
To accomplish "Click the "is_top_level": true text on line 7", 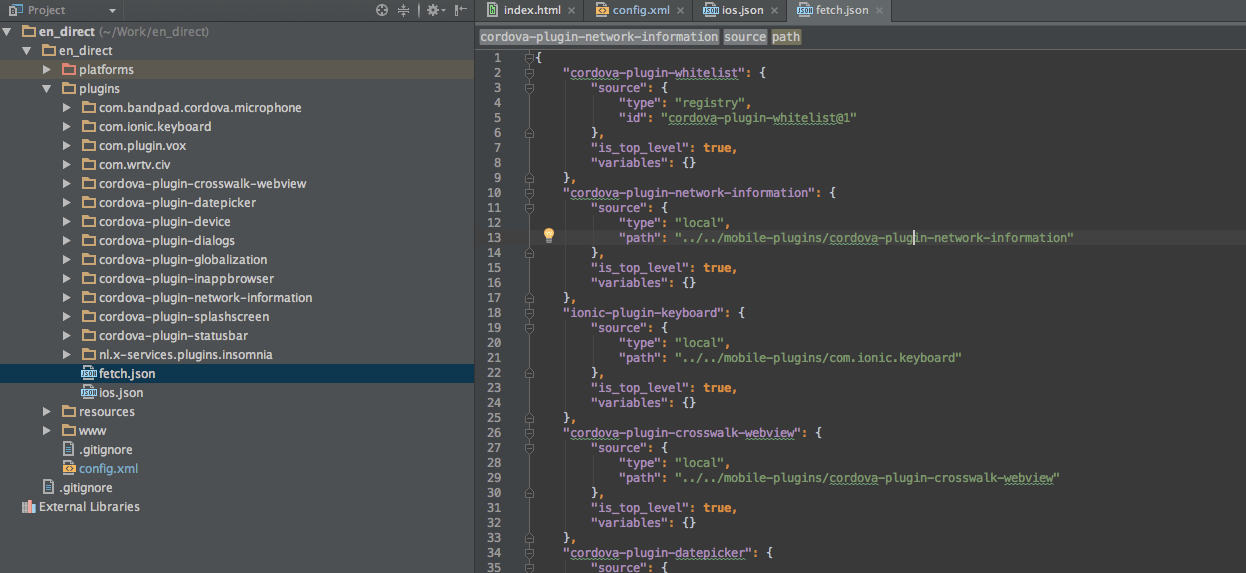I will click(663, 148).
